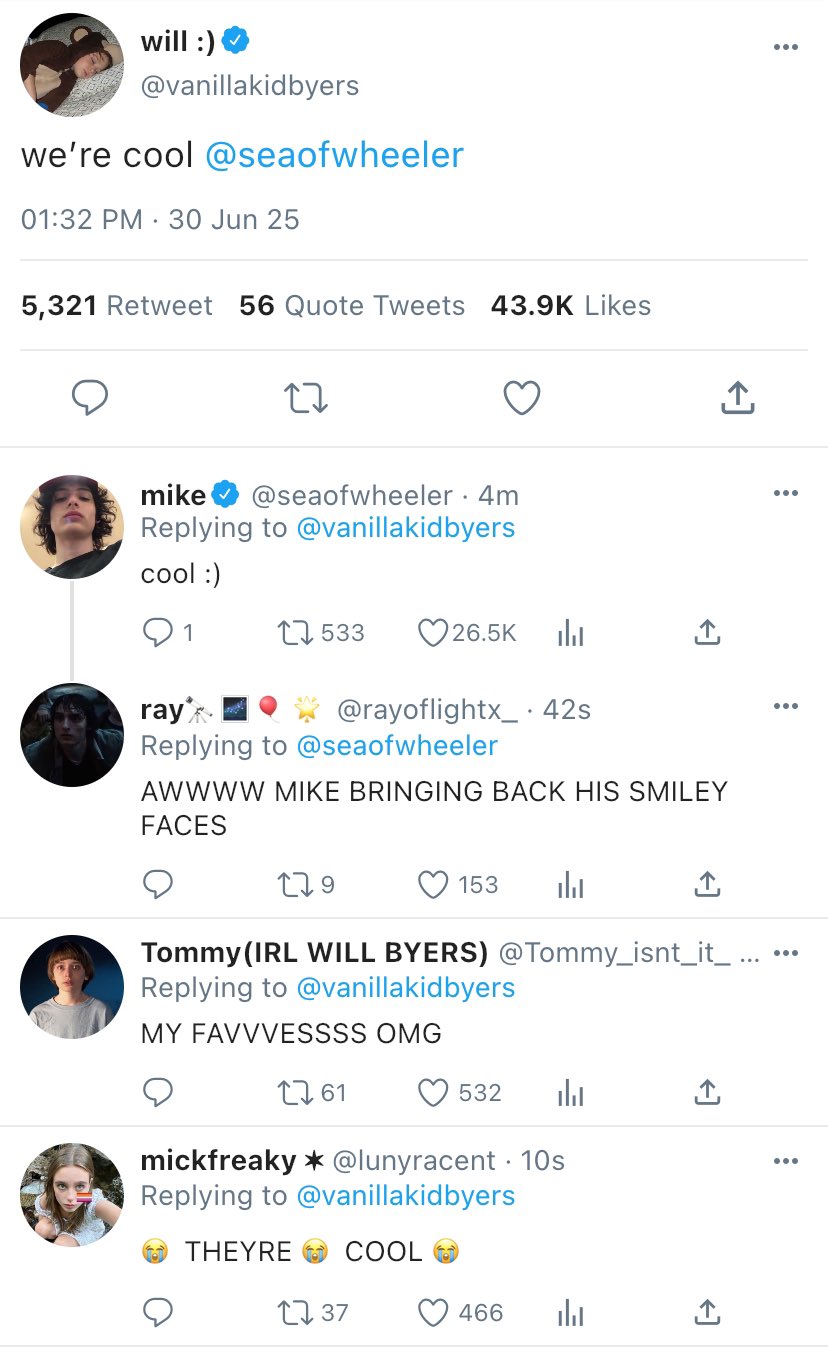Open @vanillakidbyers link in mike's reply
828x1353 pixels.
[405, 528]
